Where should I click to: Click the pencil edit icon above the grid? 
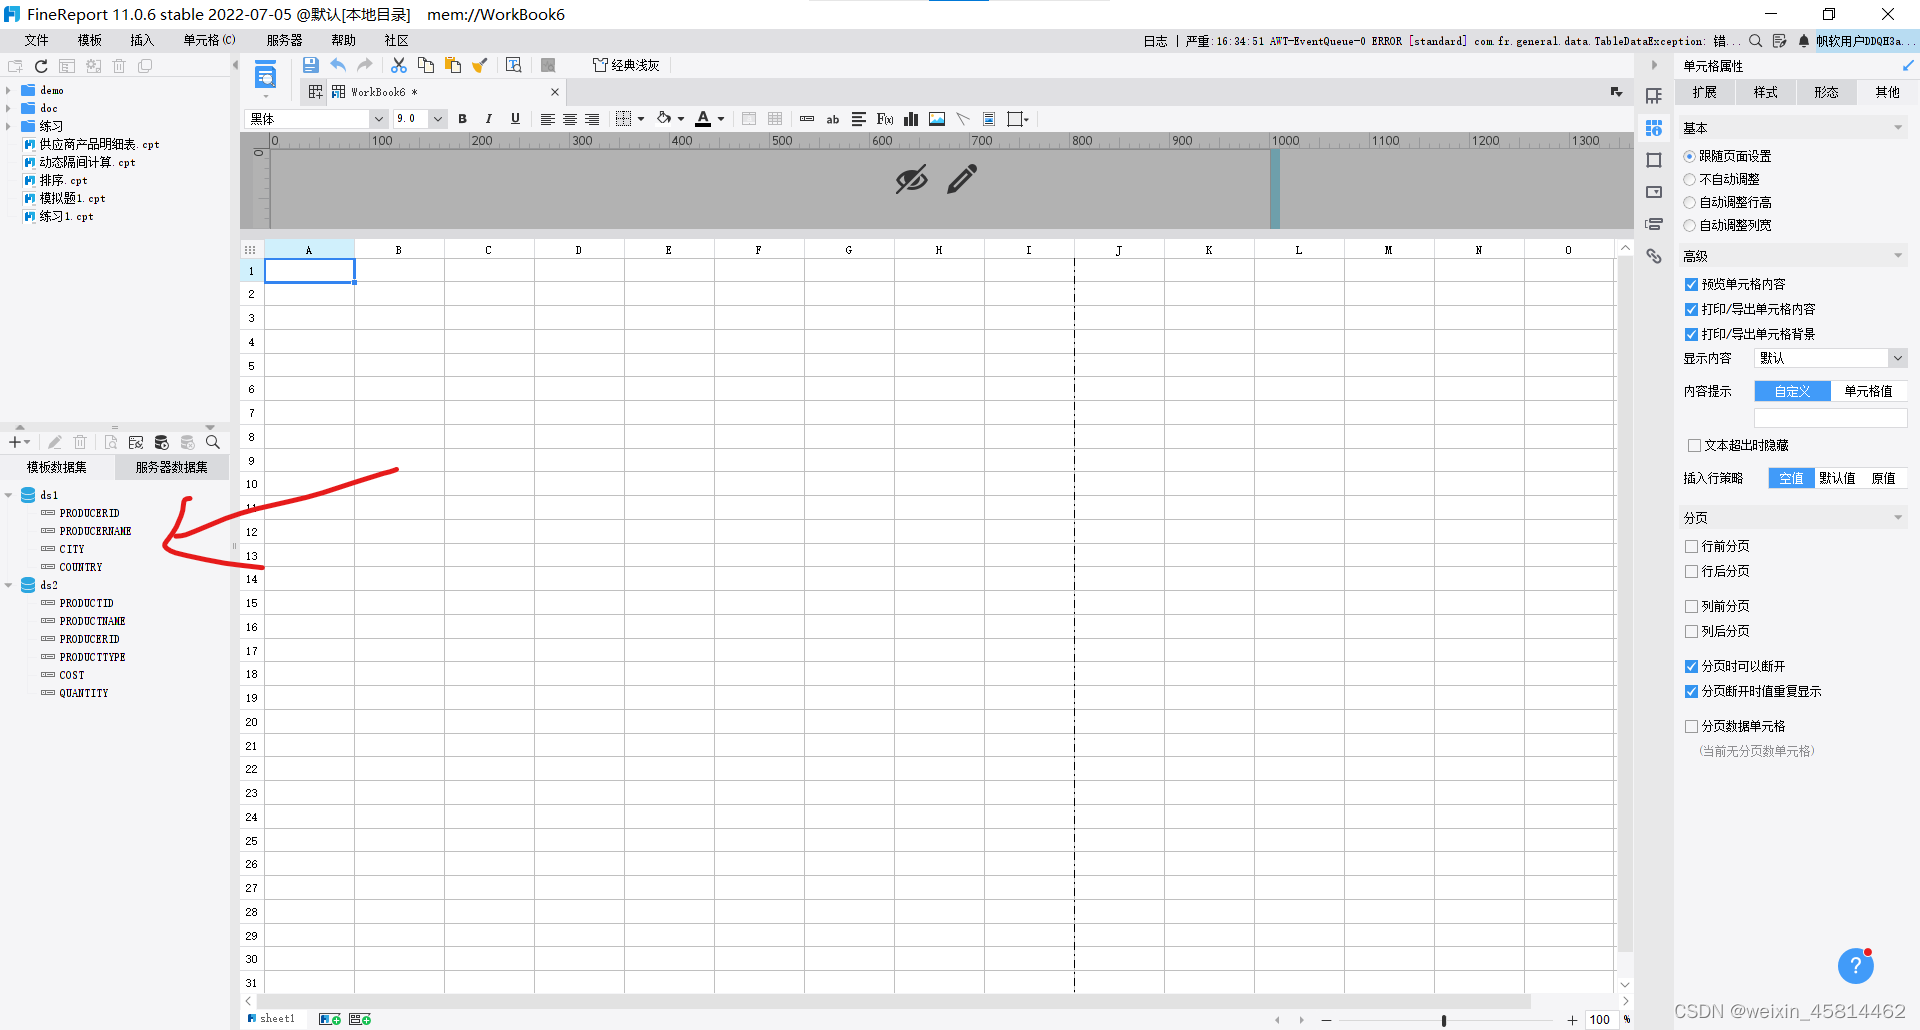click(962, 180)
